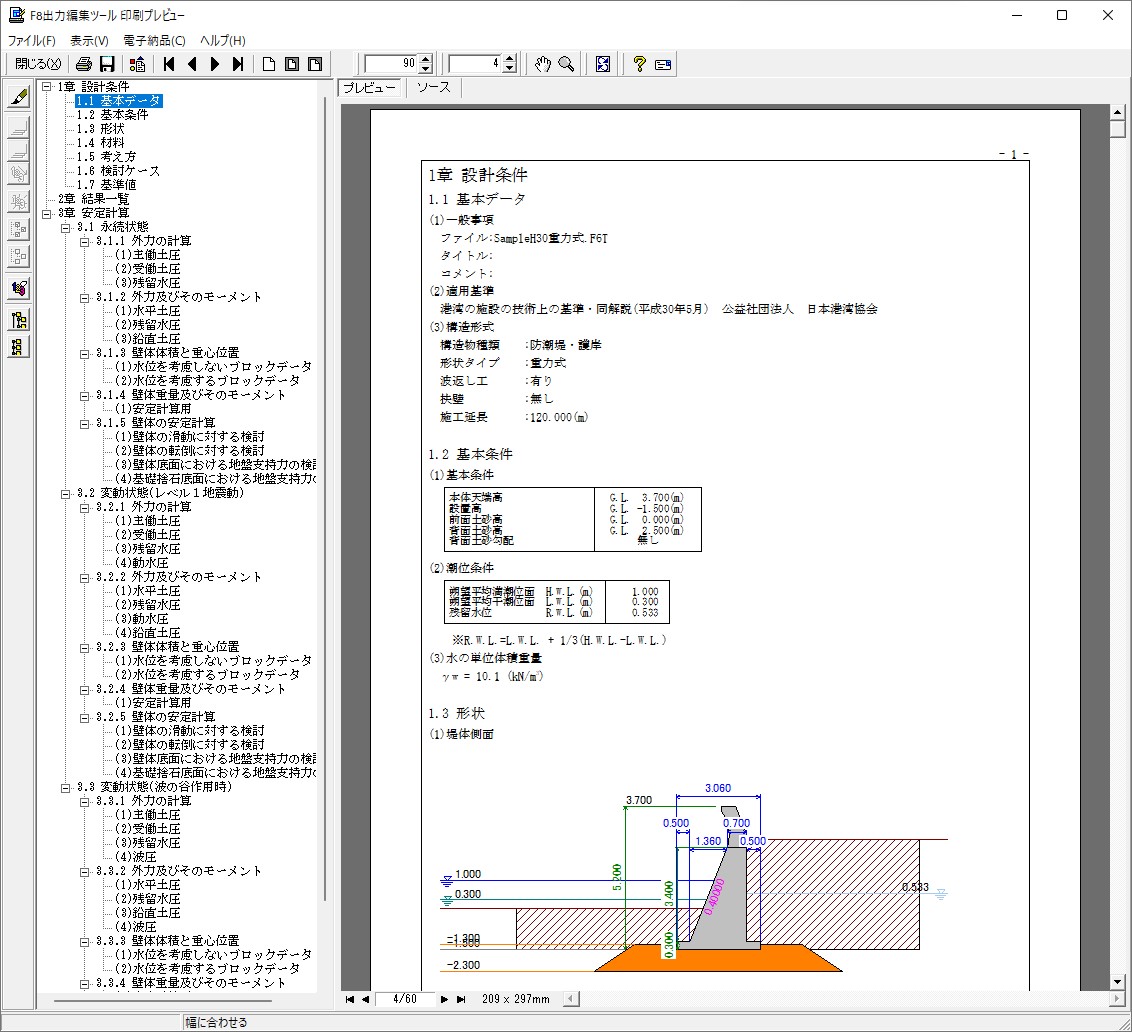The image size is (1132, 1032).
Task: Collapse the 3.1.1 外力の計算 node
Action: click(x=84, y=241)
